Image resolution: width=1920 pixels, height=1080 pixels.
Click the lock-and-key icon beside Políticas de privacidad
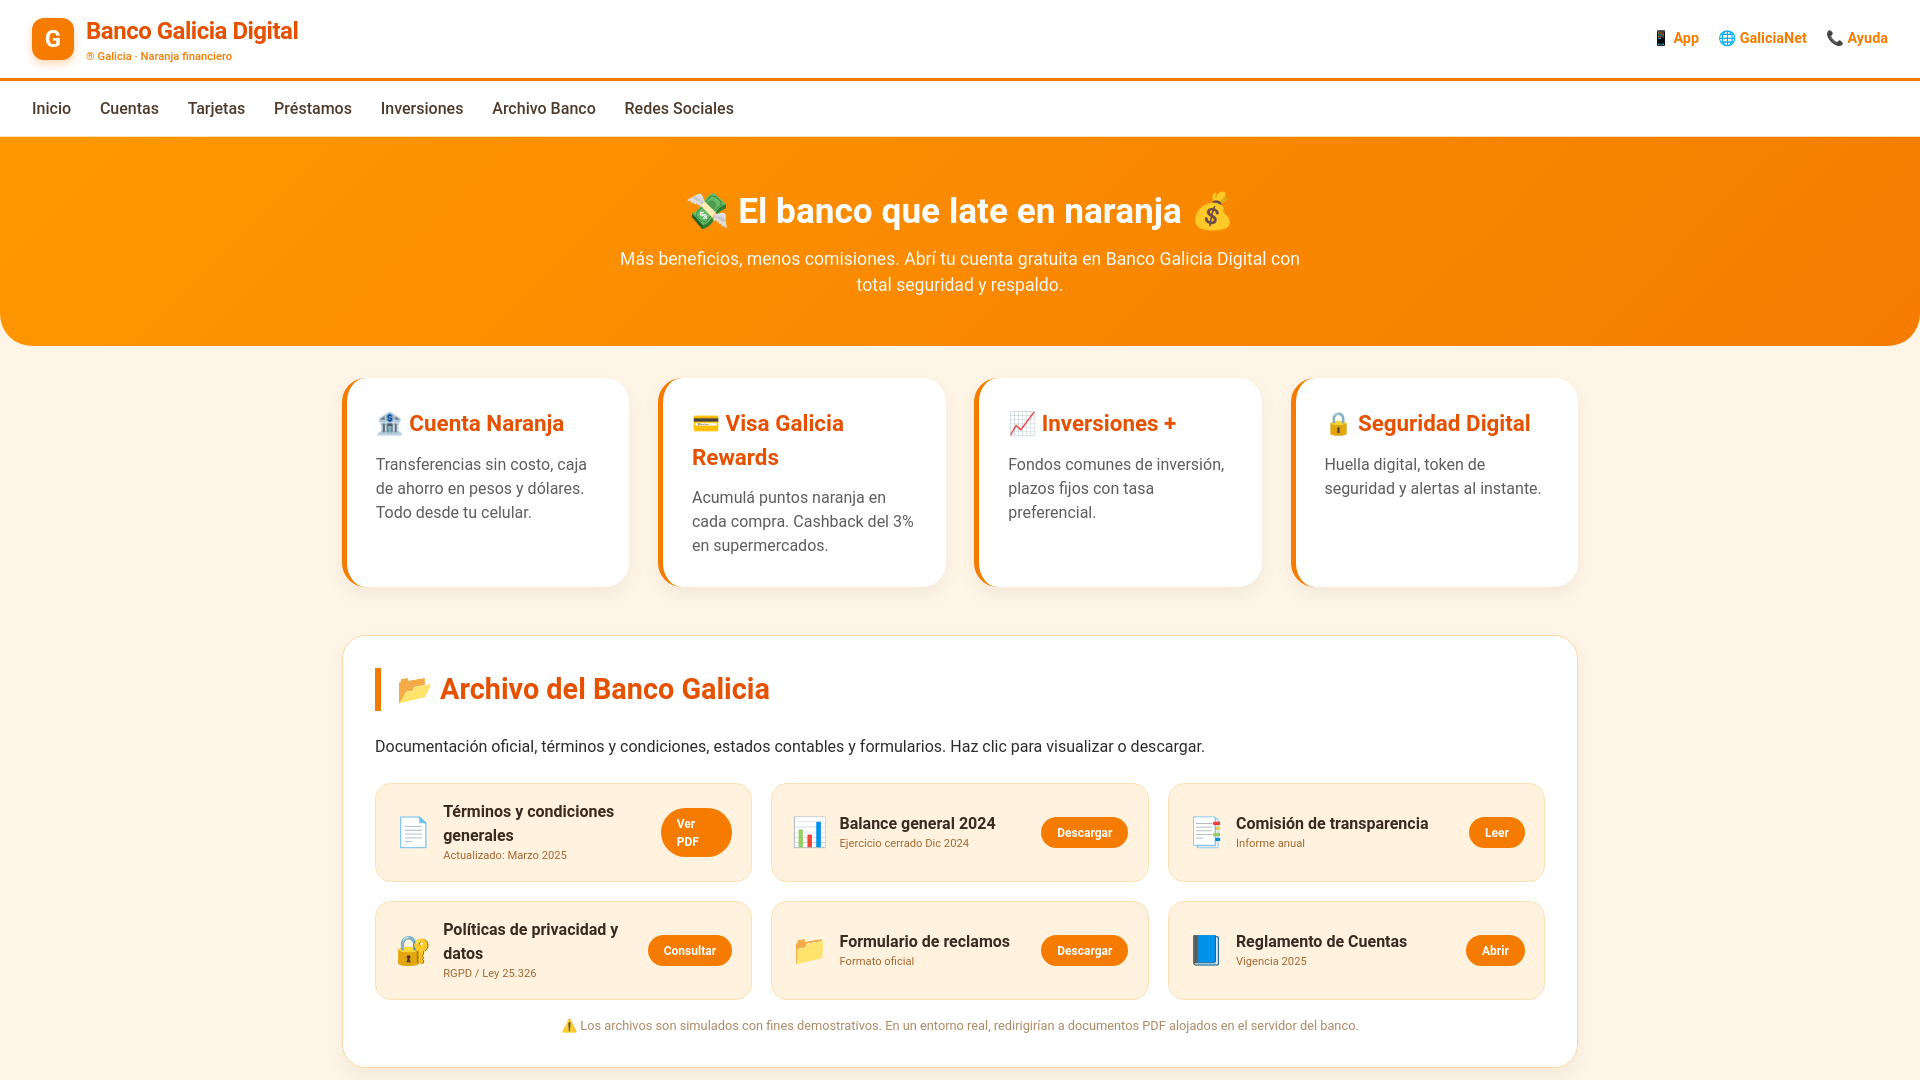tap(413, 950)
